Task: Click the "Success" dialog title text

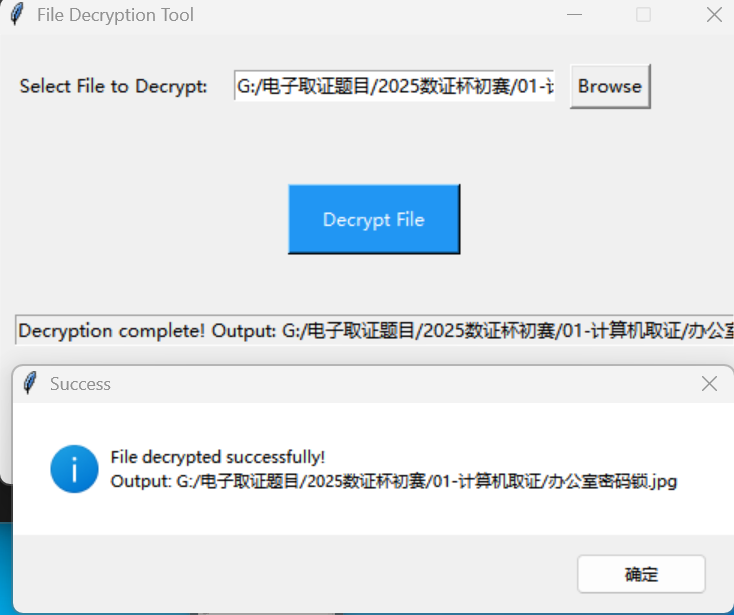Action: click(80, 384)
